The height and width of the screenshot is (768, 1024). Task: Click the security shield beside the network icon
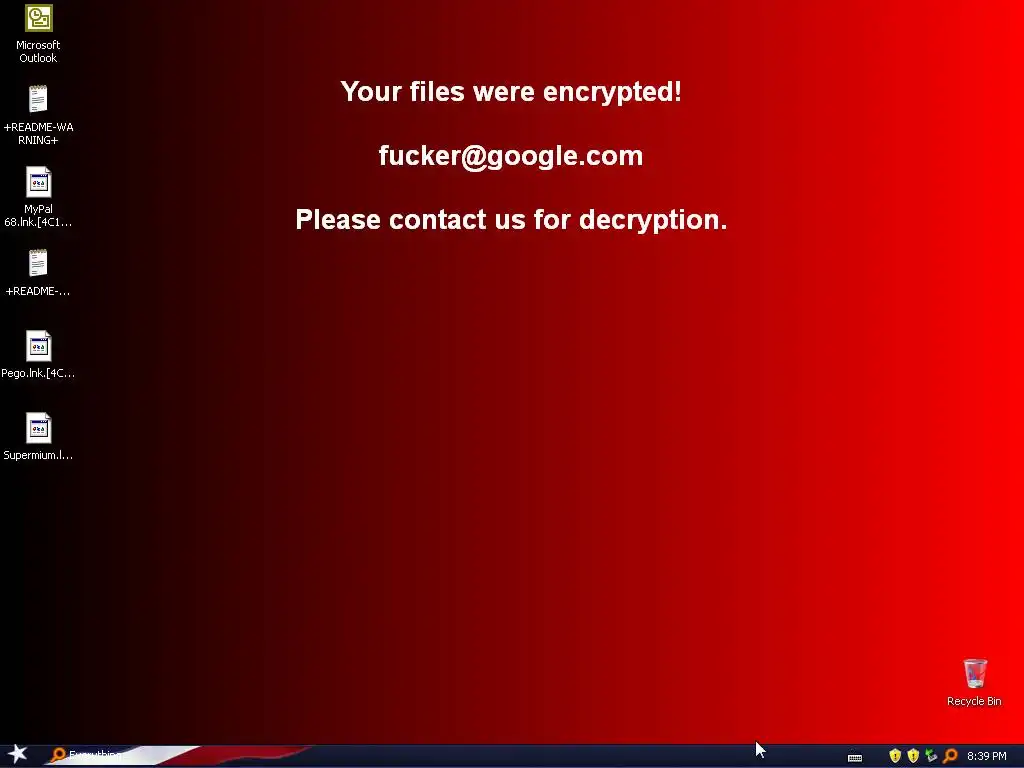pyautogui.click(x=913, y=756)
